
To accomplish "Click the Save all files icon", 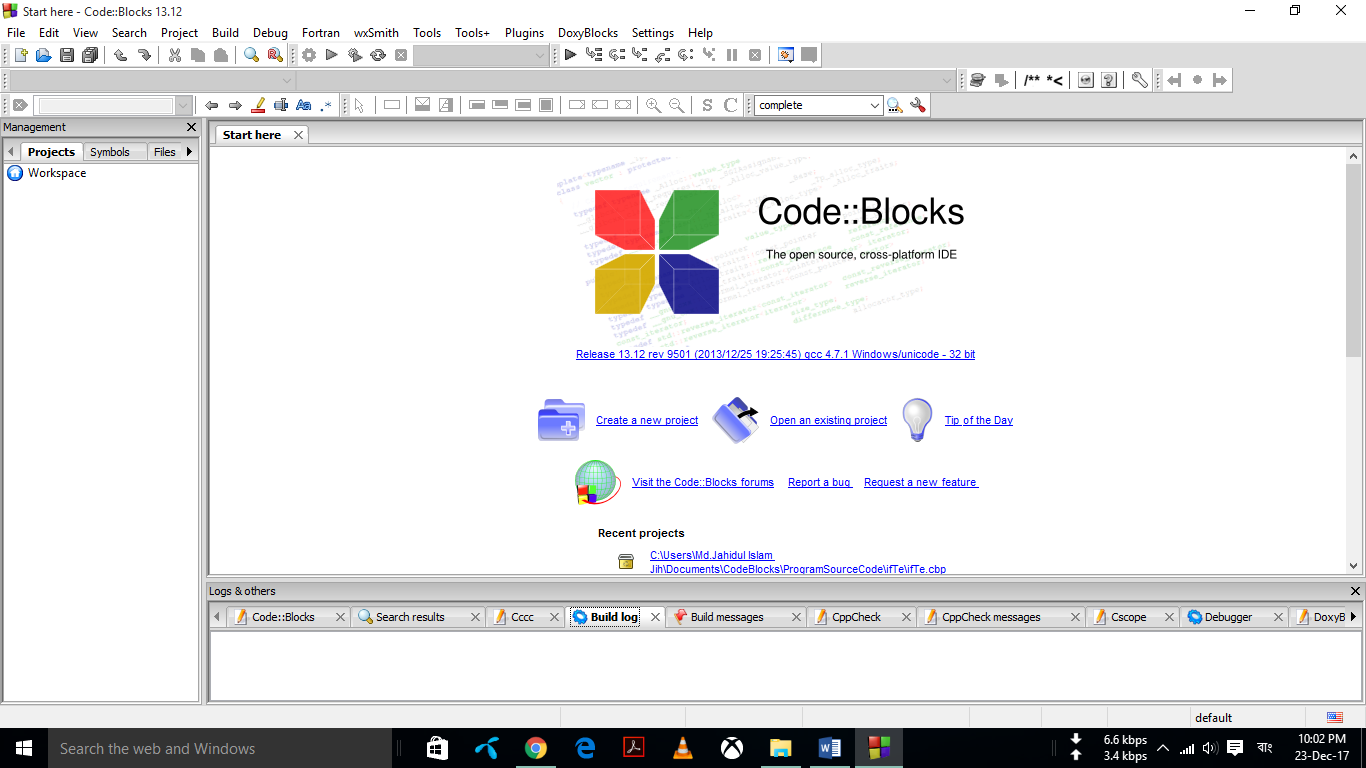I will (x=90, y=55).
